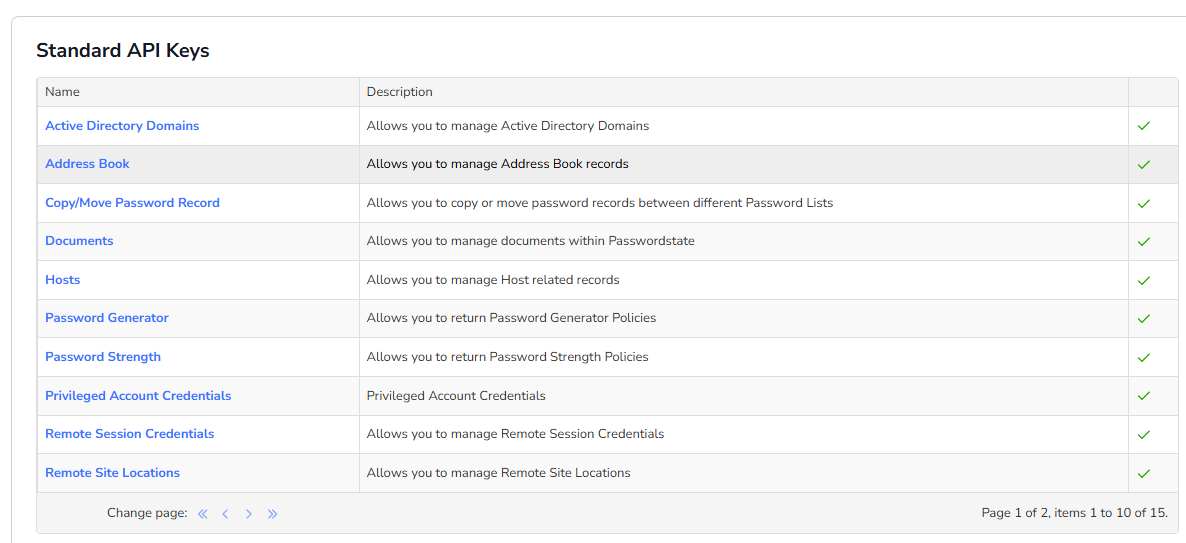Click the green checkmark in Privileged Account Credentials row

[x=1144, y=396]
